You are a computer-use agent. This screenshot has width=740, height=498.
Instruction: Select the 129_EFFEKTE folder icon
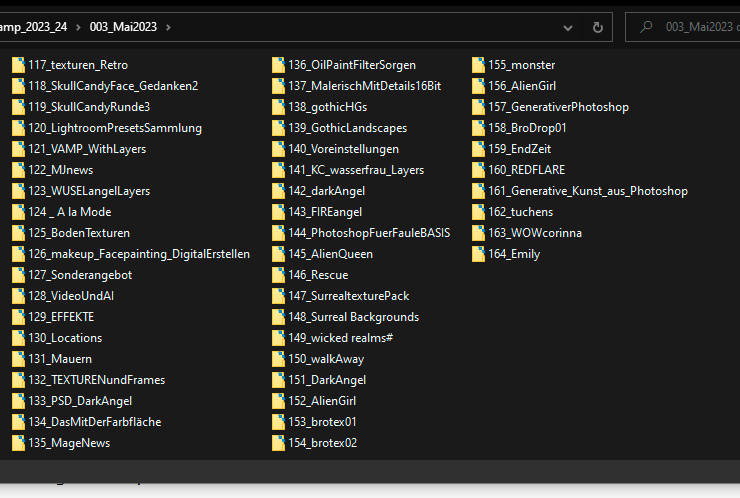(18, 317)
